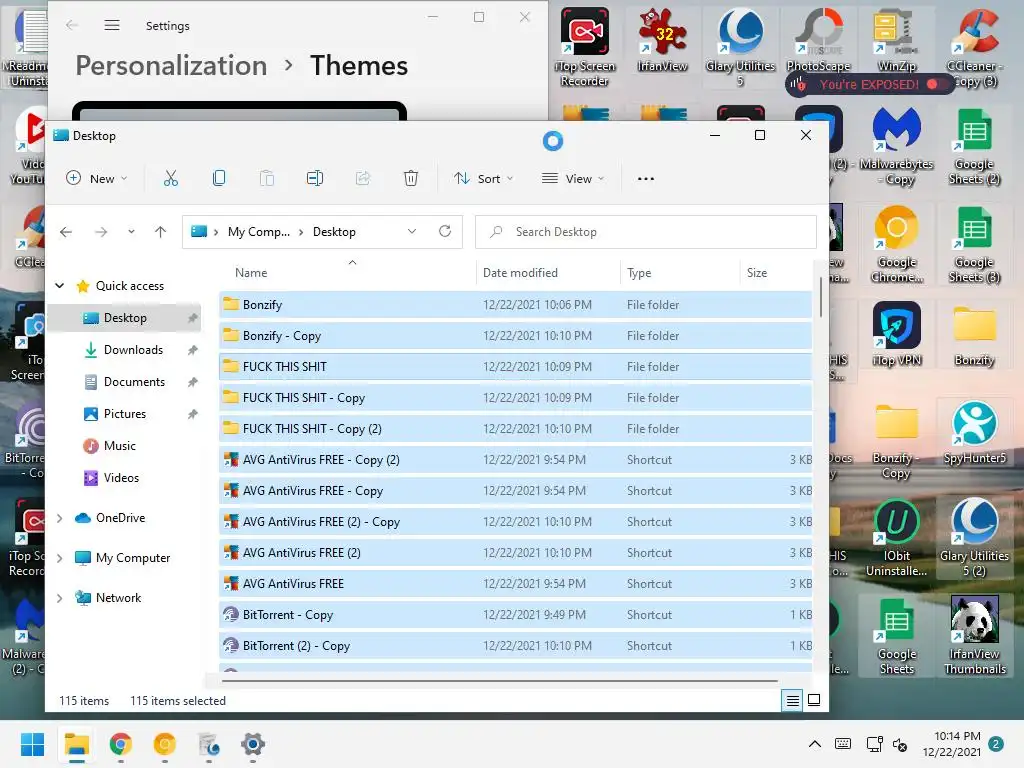Open the IObit Uninstaller desktop shortcut

coord(896,538)
